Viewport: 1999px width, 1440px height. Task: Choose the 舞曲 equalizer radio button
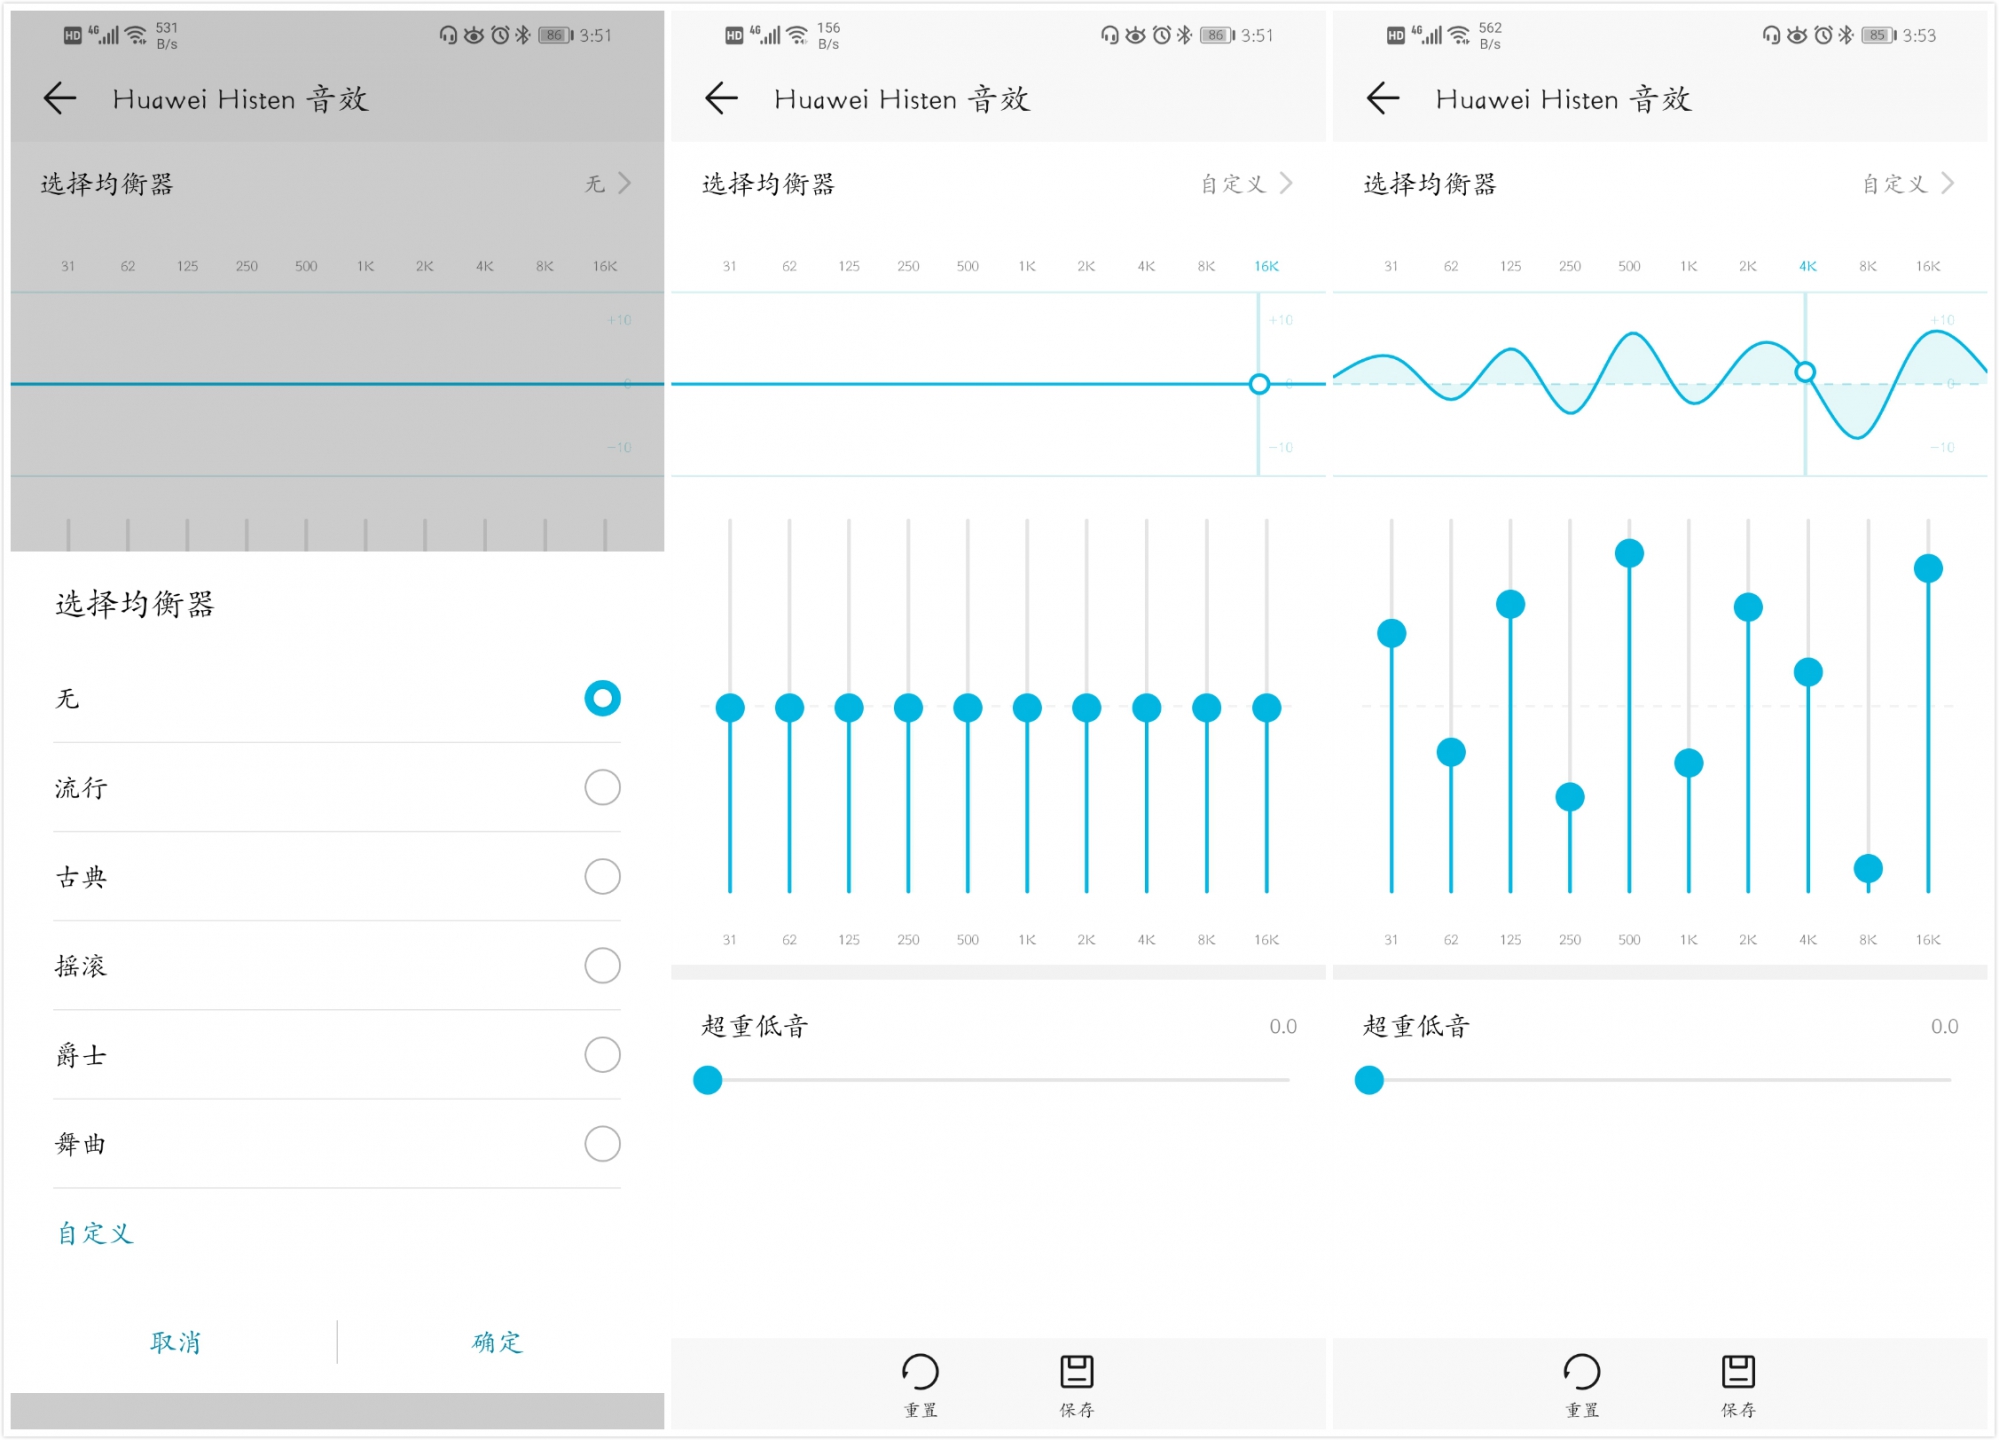pos(602,1144)
